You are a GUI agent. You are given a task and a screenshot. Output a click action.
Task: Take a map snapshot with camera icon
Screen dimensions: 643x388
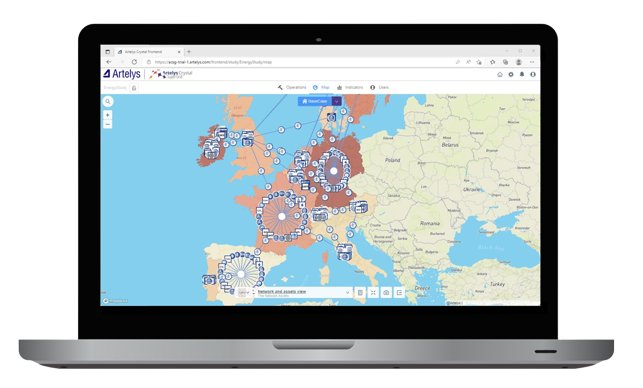[386, 292]
